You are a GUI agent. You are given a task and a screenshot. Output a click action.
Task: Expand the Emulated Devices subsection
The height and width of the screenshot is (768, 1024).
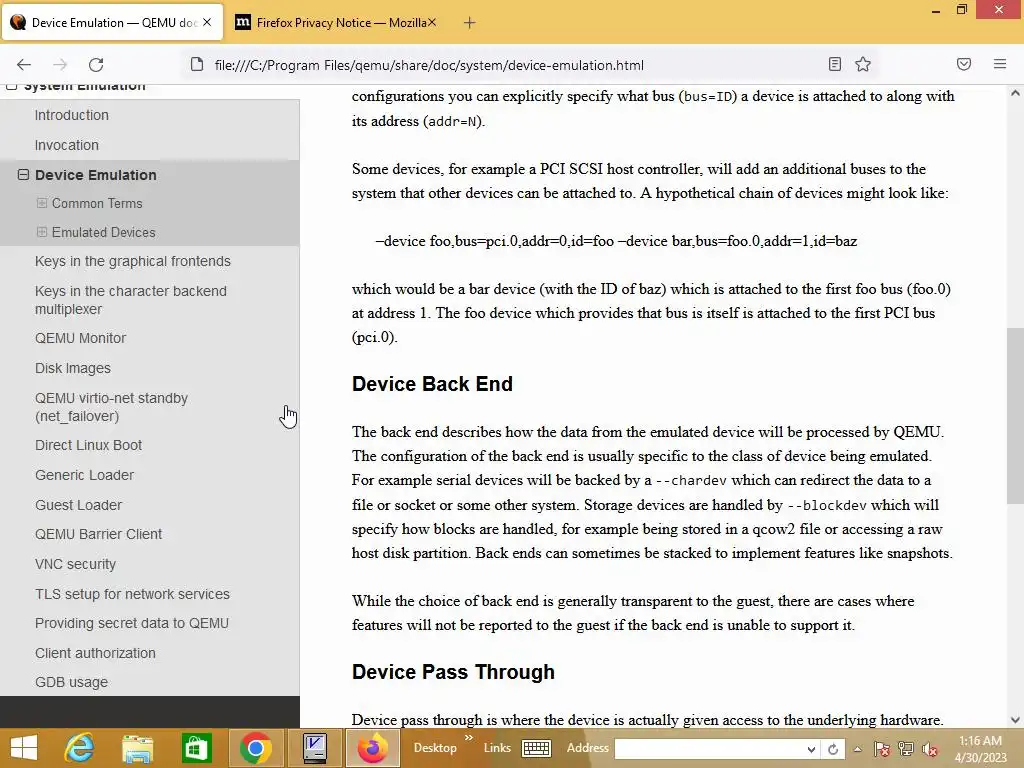point(42,232)
